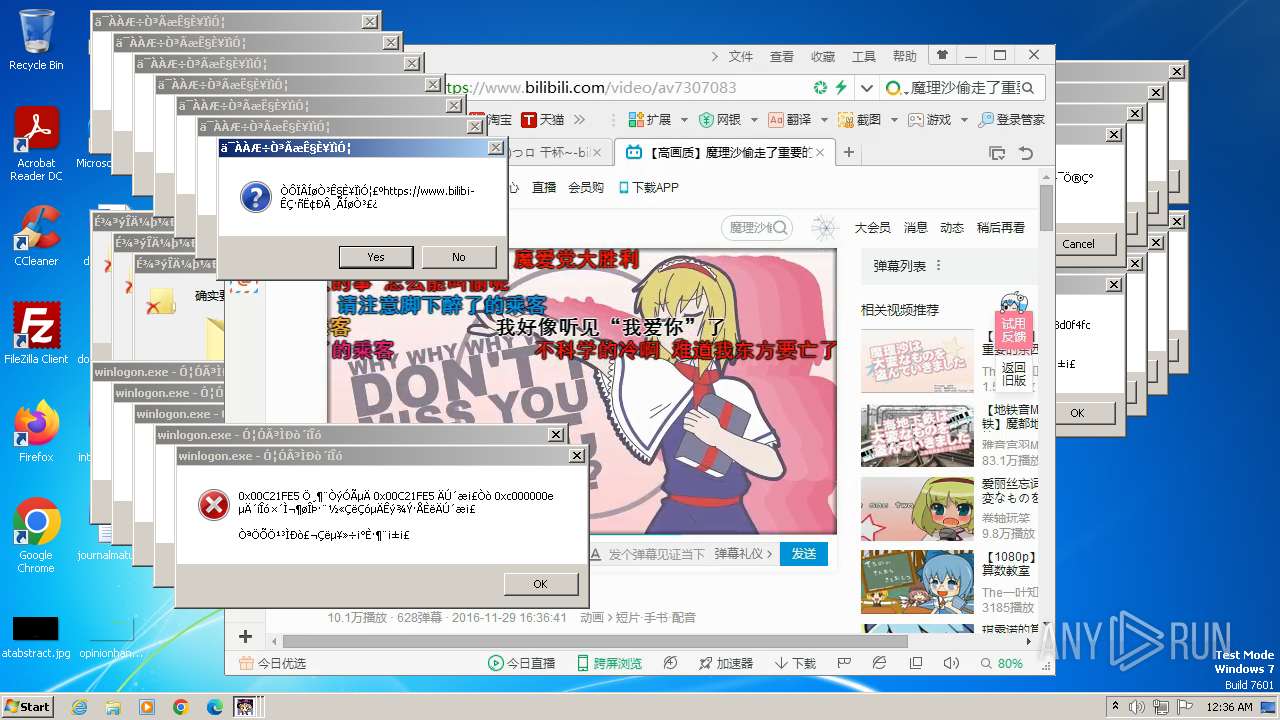
Task: Open 稍后再看 watch later link
Action: click(1001, 228)
